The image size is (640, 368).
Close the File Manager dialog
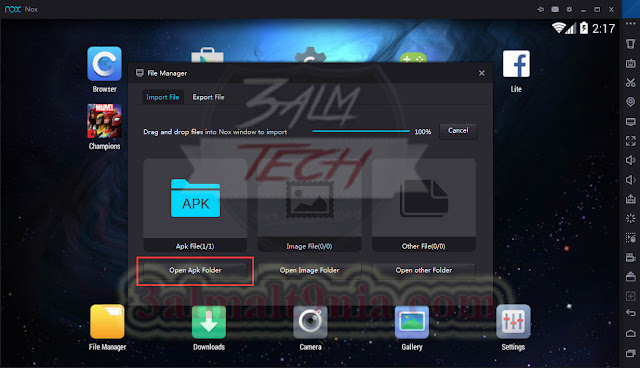tap(482, 73)
